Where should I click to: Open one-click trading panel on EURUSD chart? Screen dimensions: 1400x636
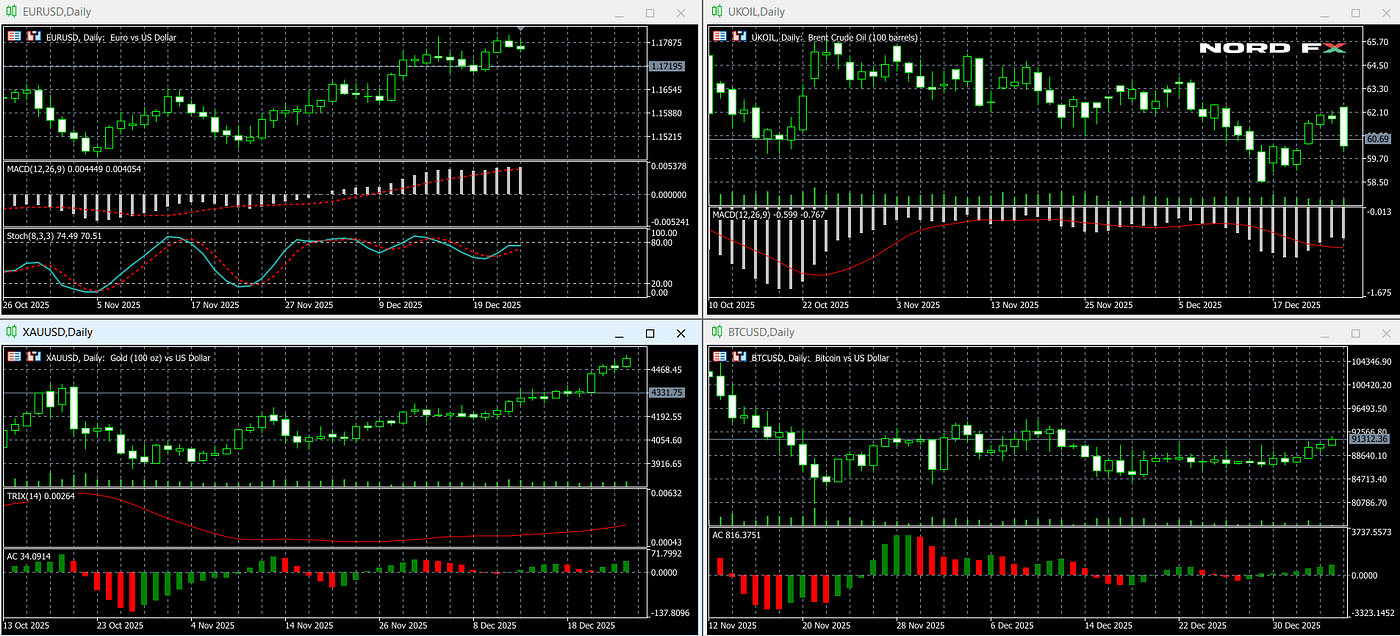(x=15, y=37)
